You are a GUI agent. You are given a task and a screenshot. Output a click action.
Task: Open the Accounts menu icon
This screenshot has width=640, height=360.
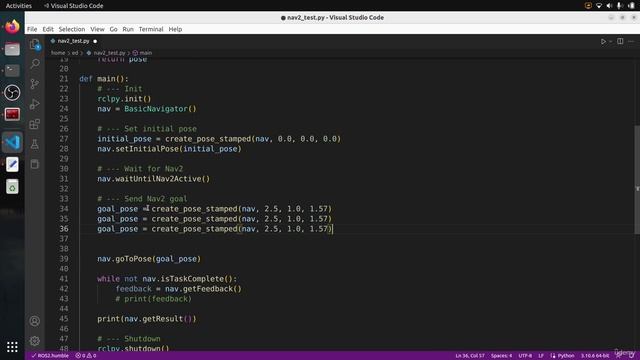[x=35, y=321]
